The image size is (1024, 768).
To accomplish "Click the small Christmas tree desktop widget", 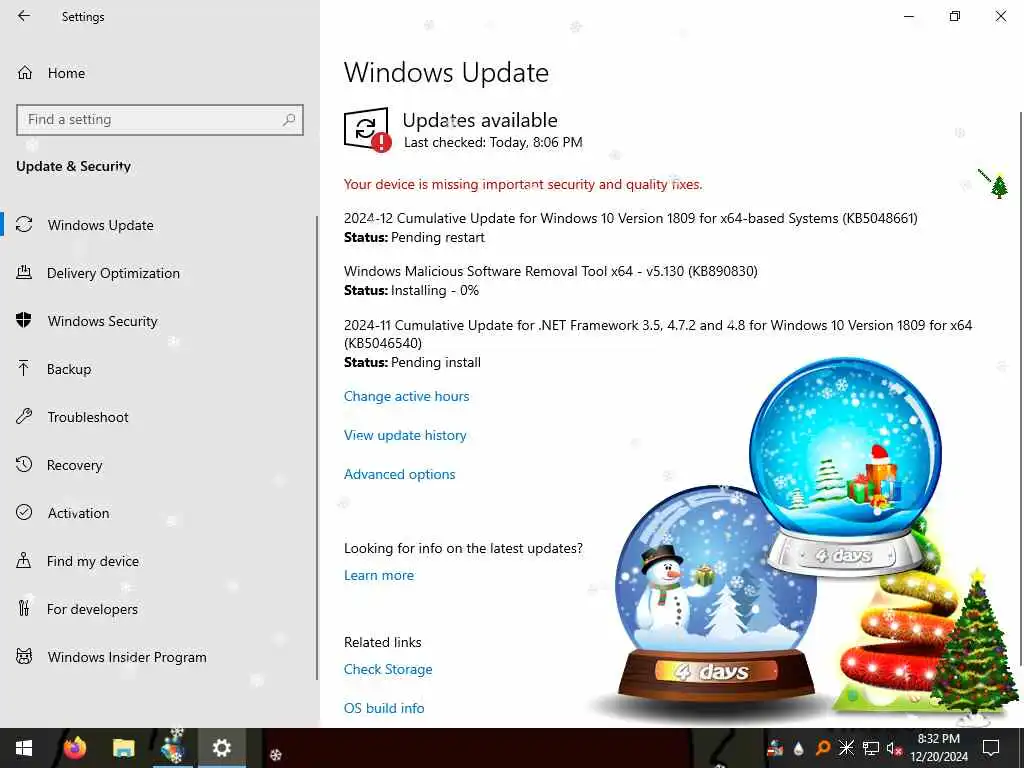I will (x=999, y=186).
